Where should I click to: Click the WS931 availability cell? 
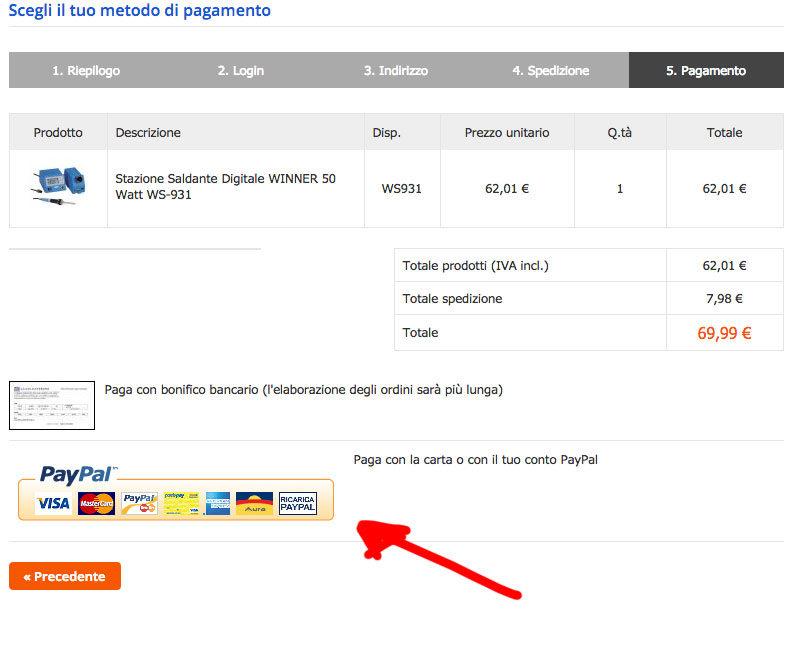click(402, 189)
